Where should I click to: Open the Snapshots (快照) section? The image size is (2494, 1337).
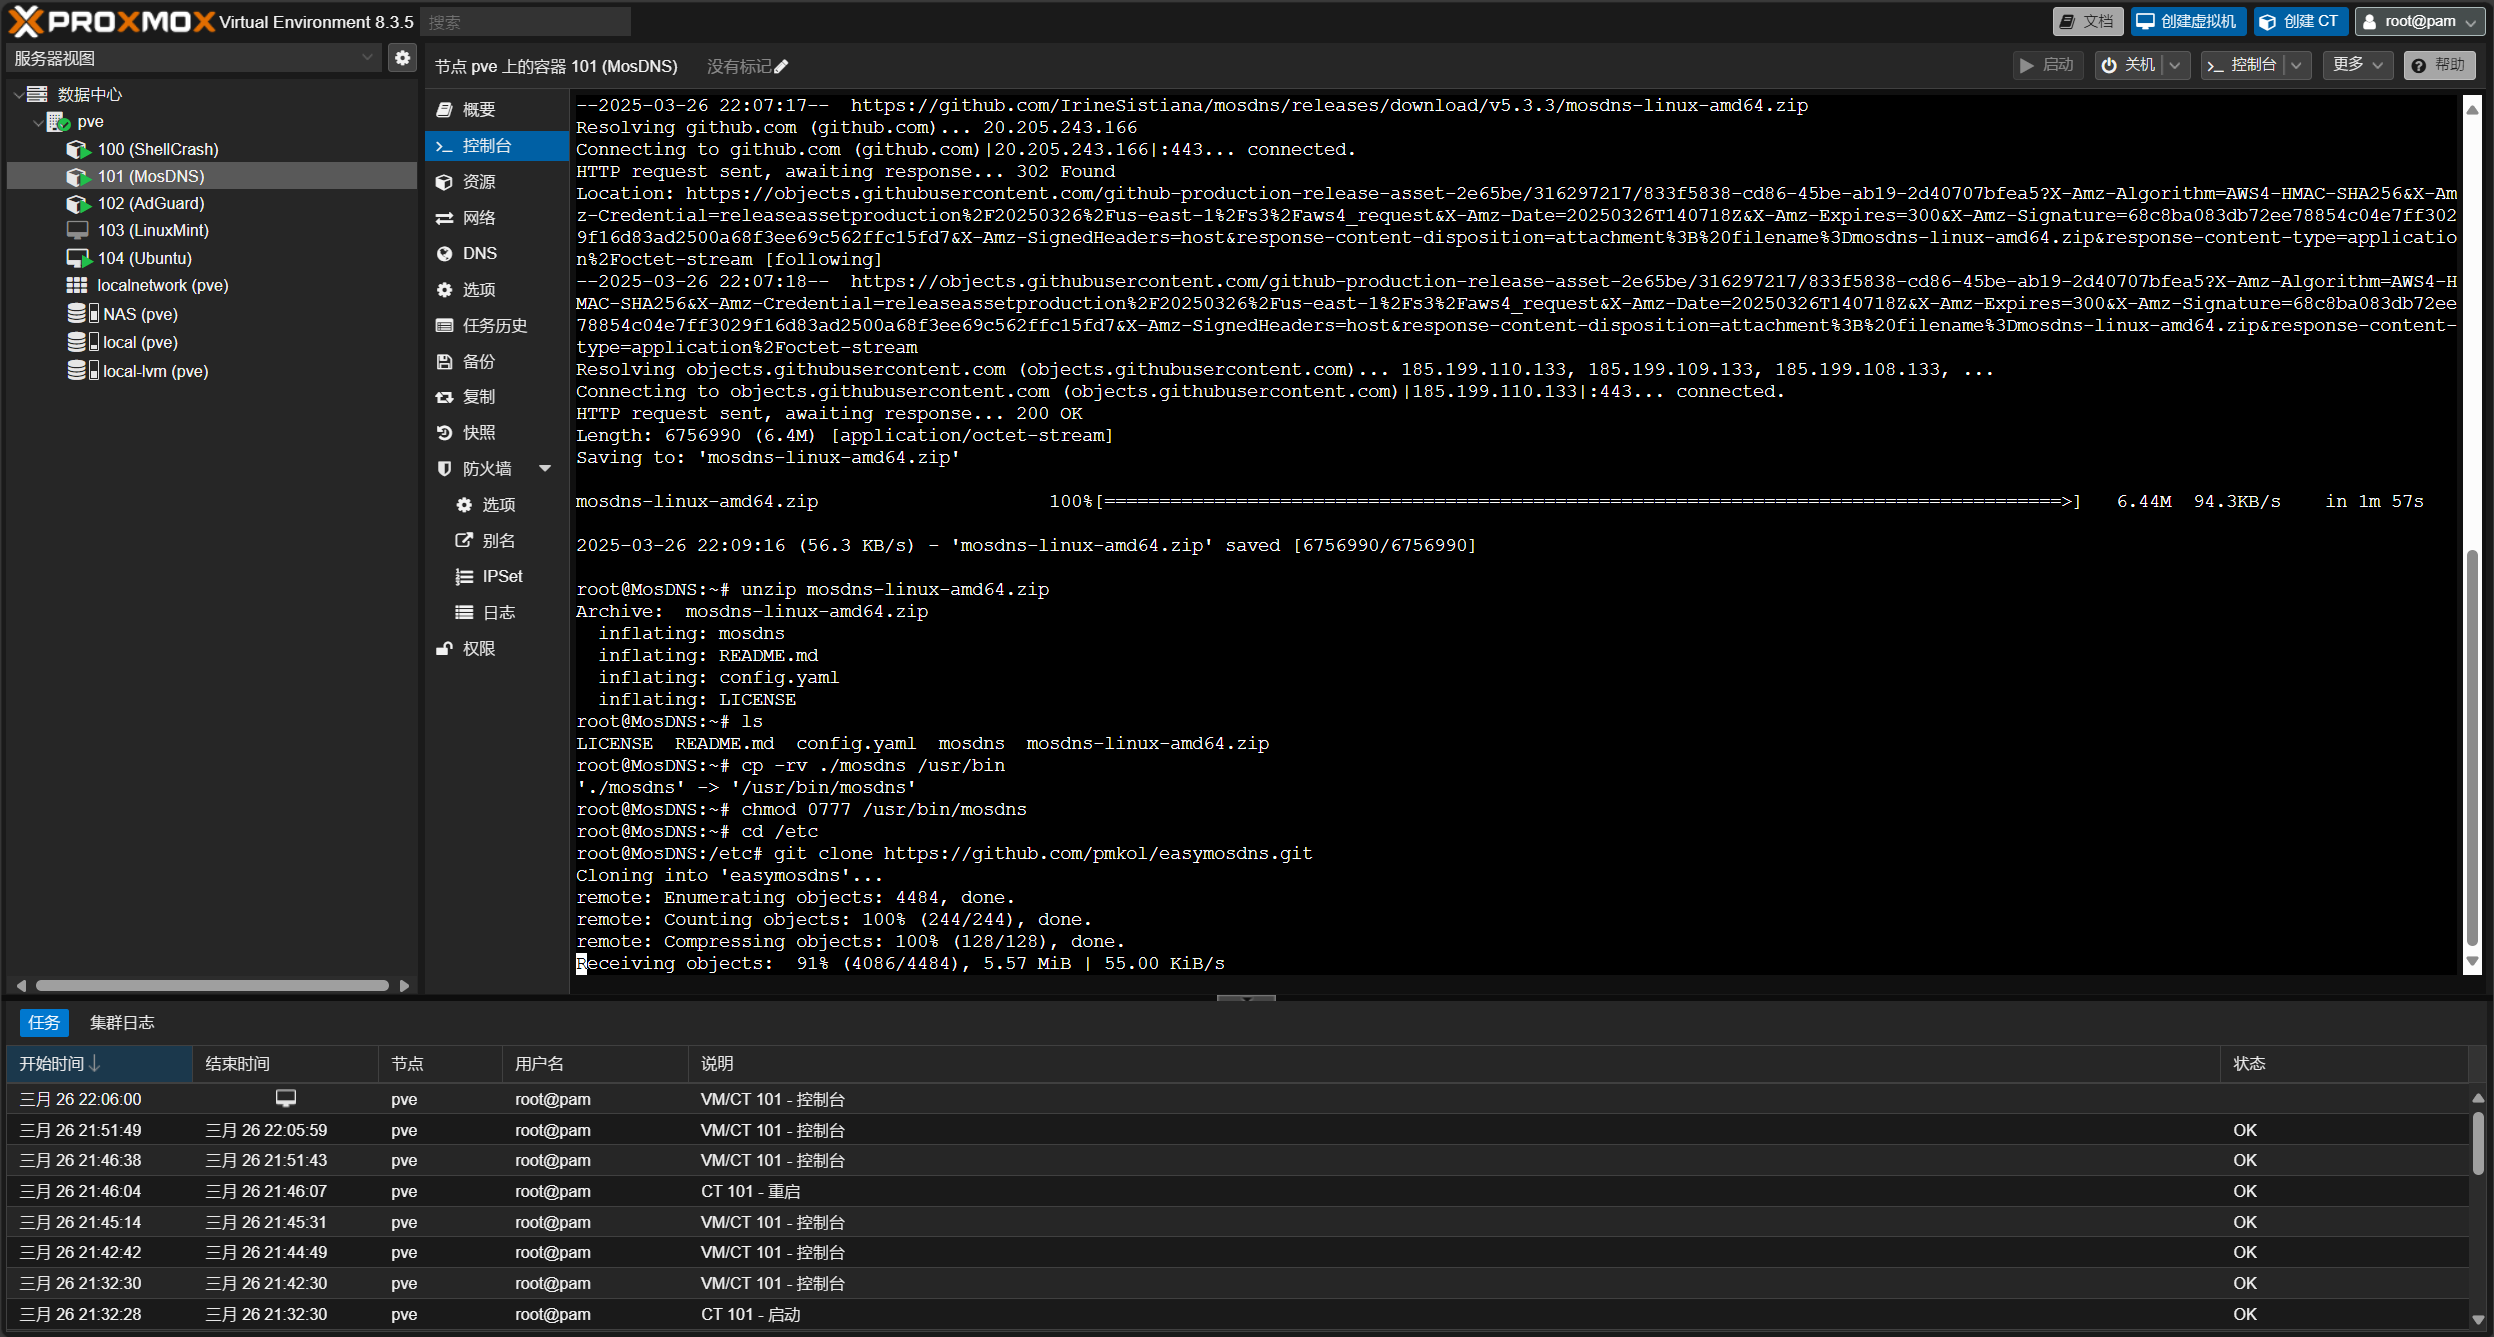tap(478, 433)
